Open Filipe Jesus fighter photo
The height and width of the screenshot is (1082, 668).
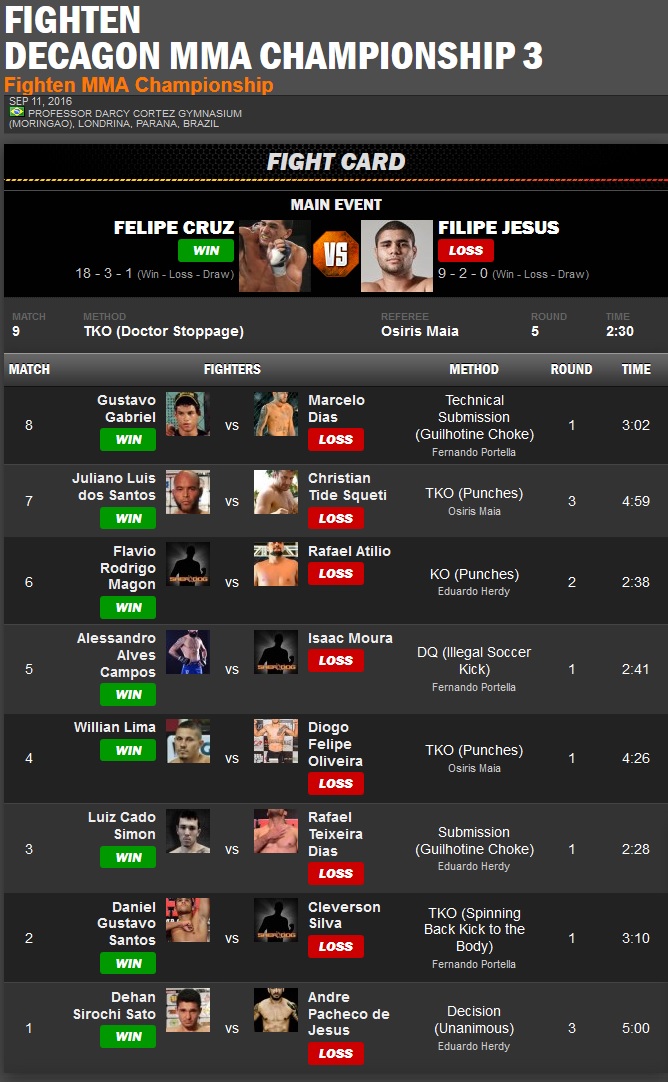click(397, 255)
